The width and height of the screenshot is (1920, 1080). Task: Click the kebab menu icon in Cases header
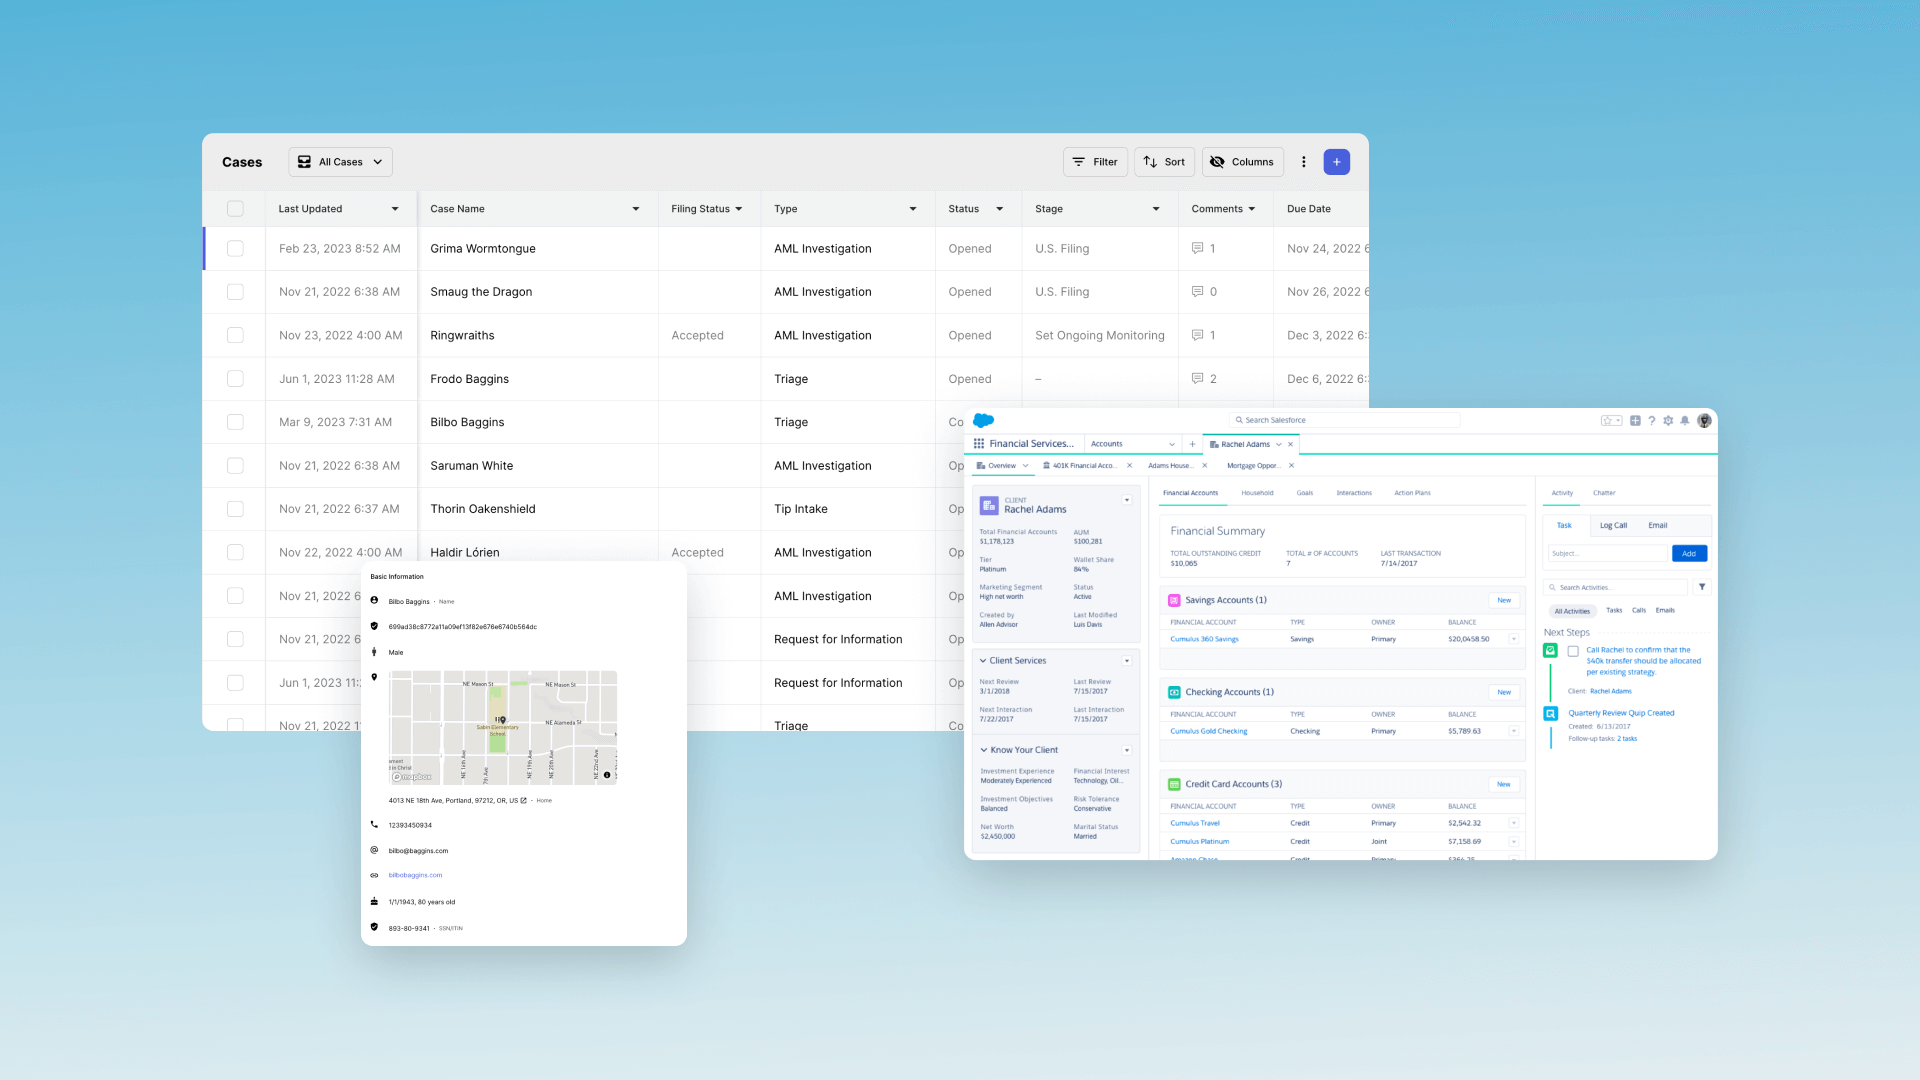[x=1304, y=161]
